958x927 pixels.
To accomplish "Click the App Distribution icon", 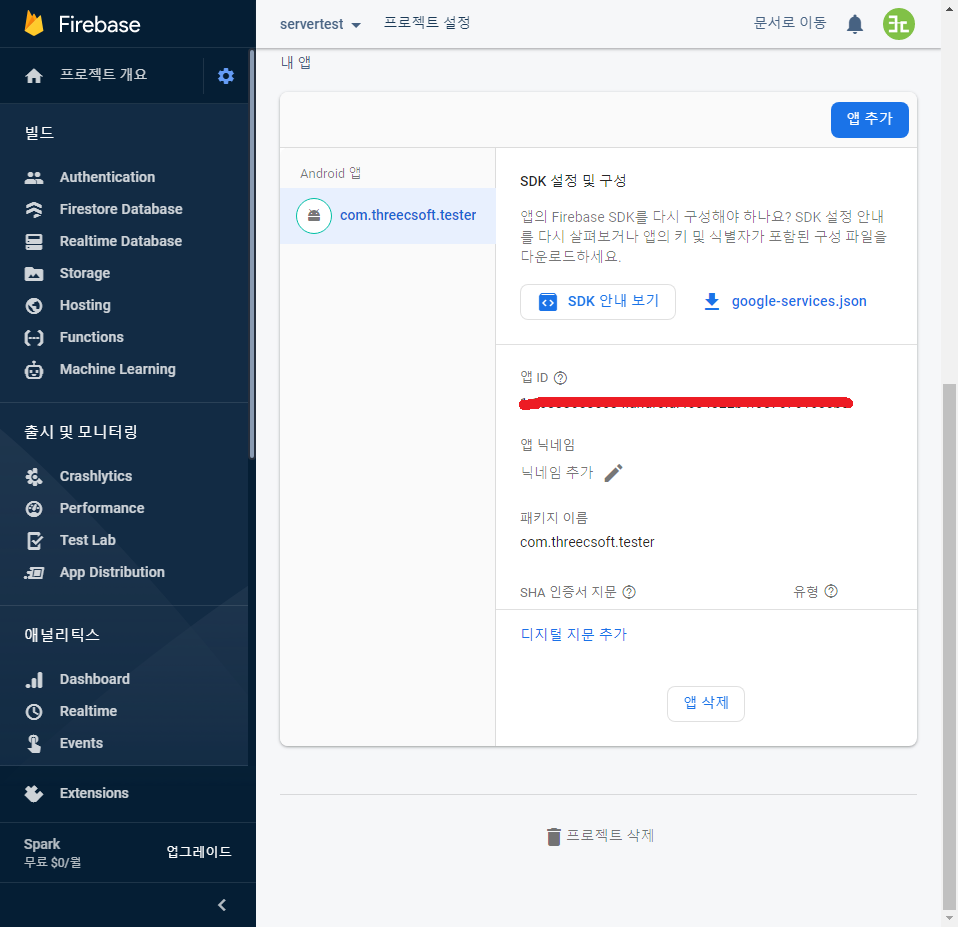I will coord(34,573).
